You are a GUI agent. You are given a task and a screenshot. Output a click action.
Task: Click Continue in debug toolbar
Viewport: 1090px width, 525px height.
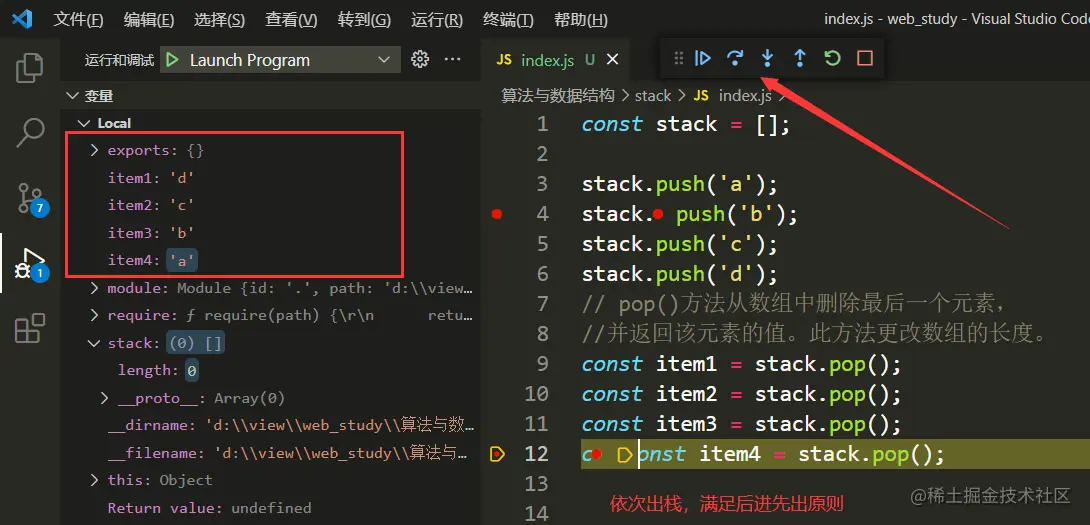click(703, 58)
